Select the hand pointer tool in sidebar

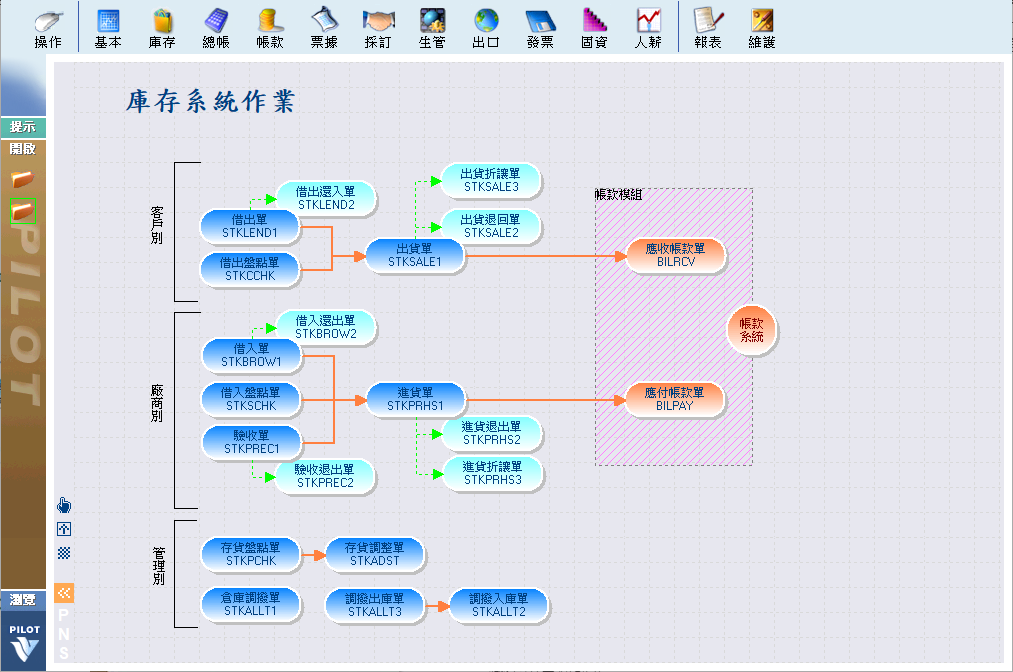(64, 505)
